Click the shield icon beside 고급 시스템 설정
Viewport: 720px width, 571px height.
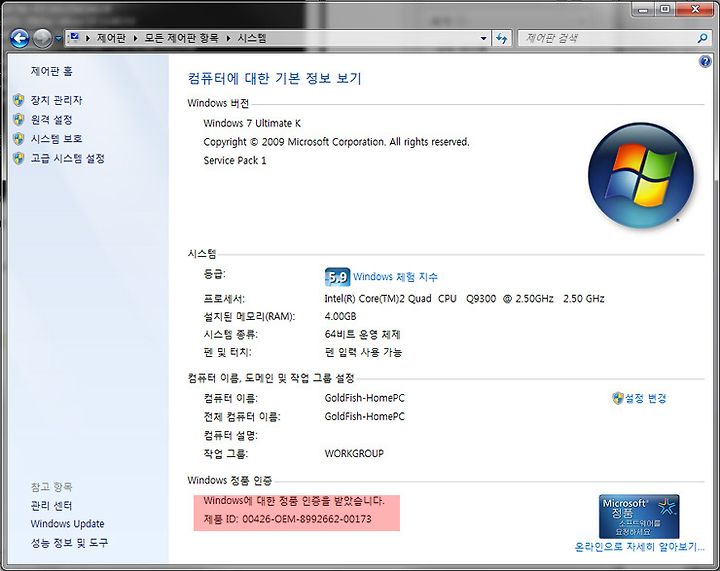pyautogui.click(x=18, y=158)
